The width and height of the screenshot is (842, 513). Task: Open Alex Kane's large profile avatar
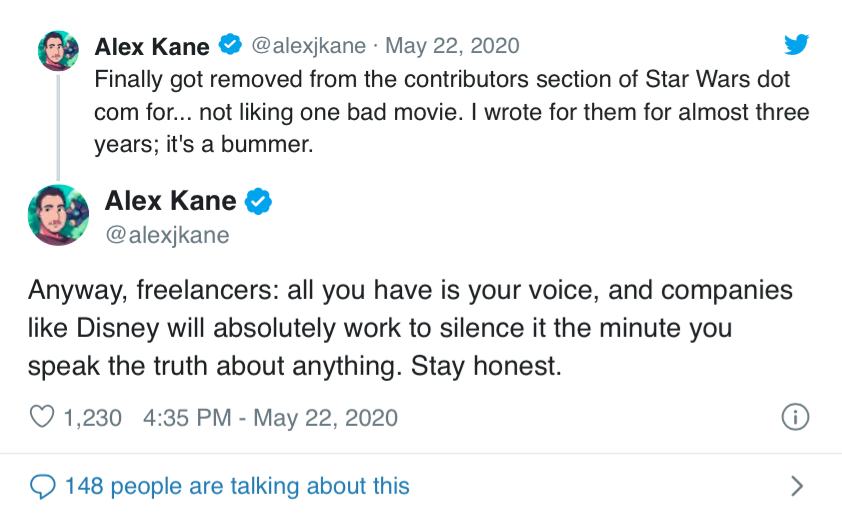pyautogui.click(x=59, y=214)
